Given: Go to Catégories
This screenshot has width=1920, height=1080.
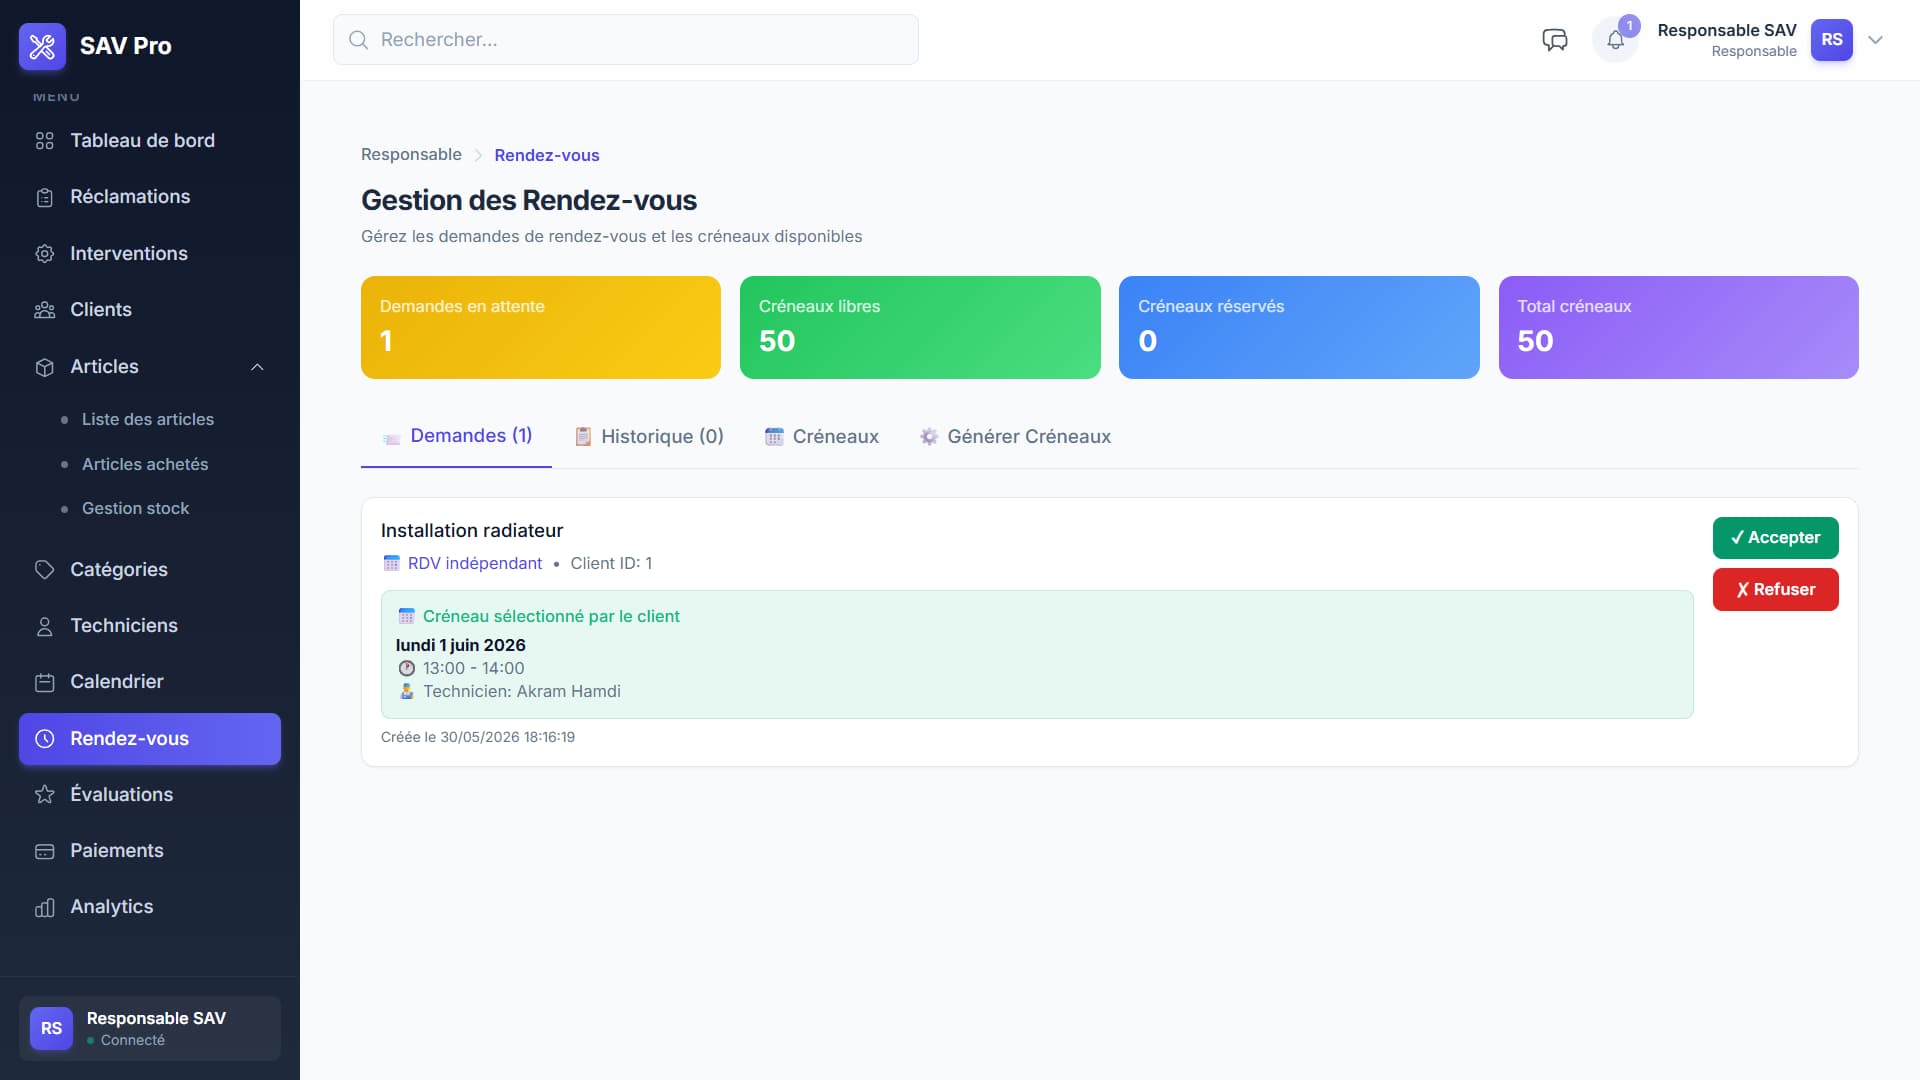Looking at the screenshot, I should (150, 570).
